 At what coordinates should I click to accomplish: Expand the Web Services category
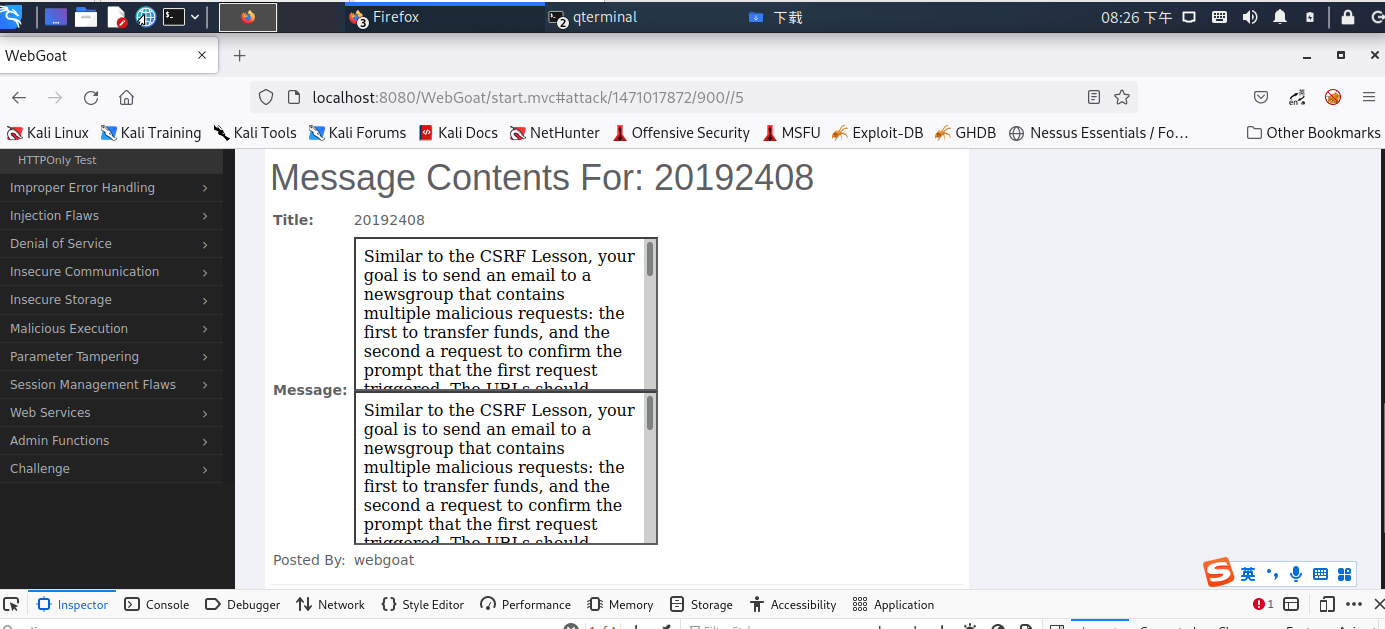tap(111, 413)
